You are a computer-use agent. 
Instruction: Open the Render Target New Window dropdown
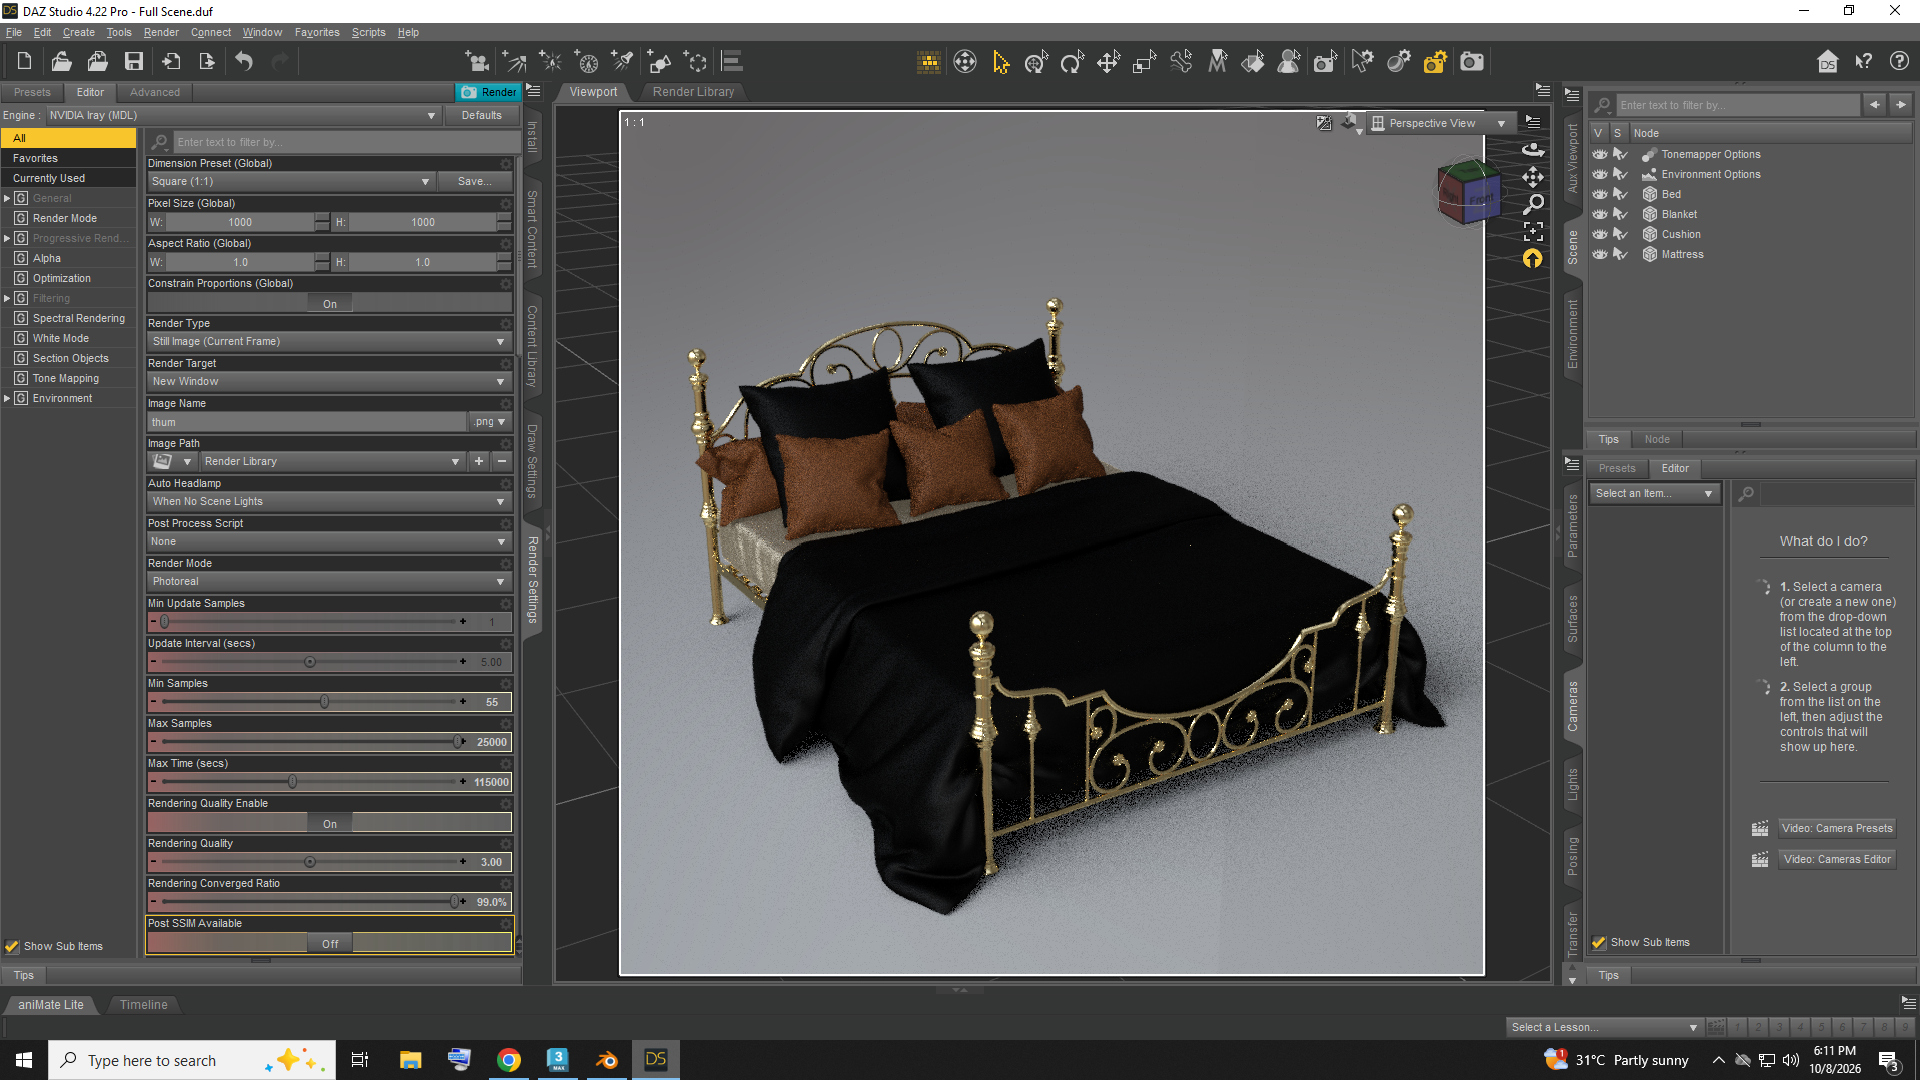pos(329,382)
